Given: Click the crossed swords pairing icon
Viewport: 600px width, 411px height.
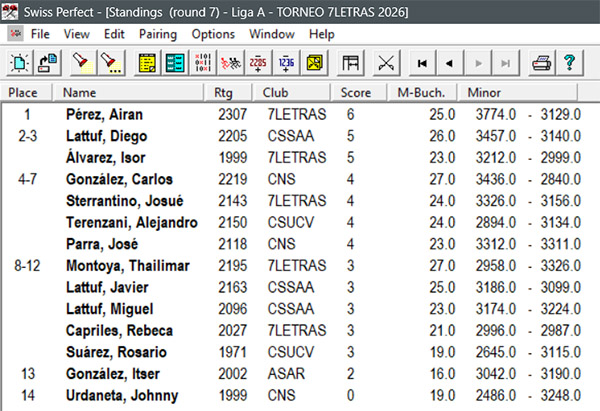Looking at the screenshot, I should [x=385, y=63].
